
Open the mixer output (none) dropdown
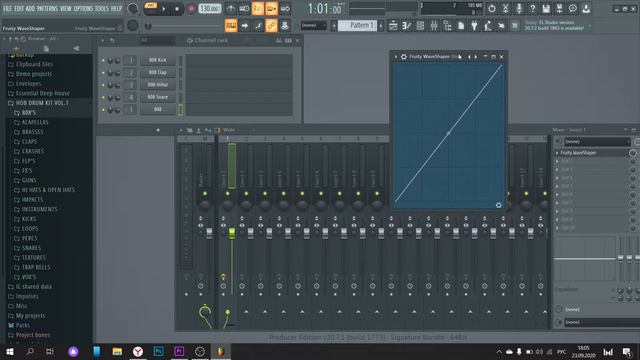pos(602,322)
